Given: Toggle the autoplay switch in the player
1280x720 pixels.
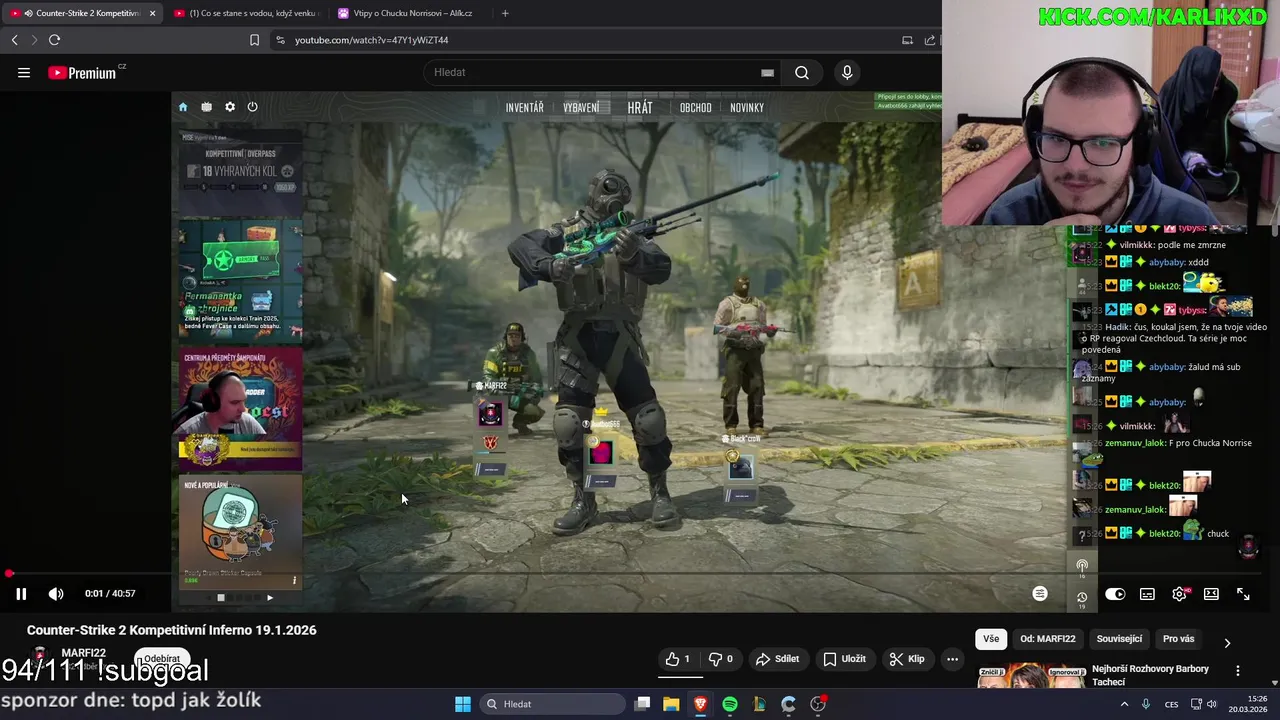Looking at the screenshot, I should point(1115,594).
